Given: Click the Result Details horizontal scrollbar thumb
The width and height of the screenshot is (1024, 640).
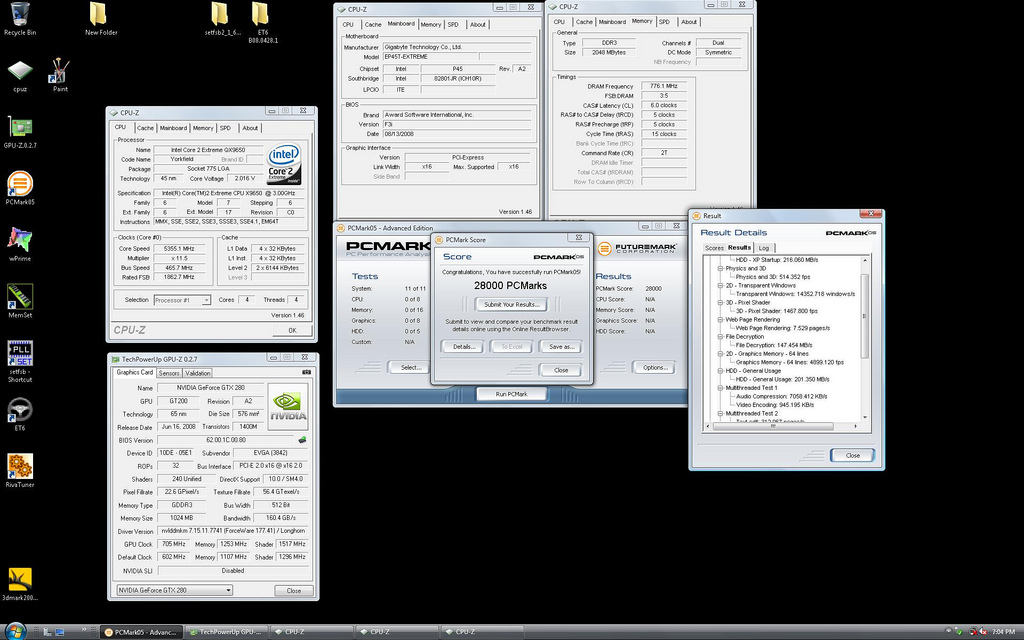Looking at the screenshot, I should tap(773, 426).
